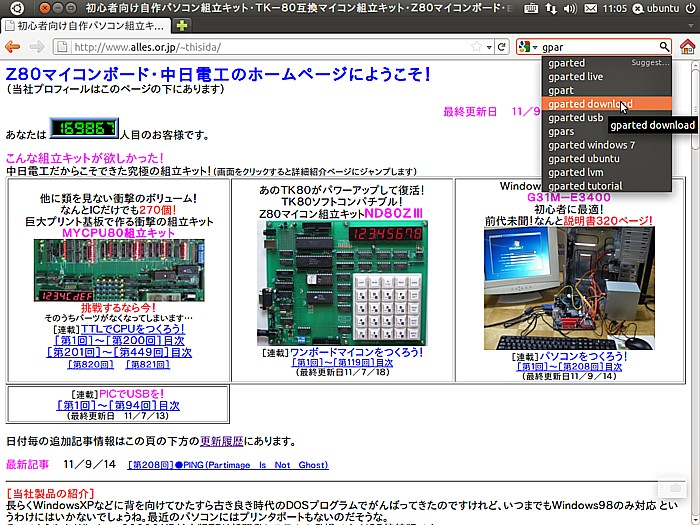Open the search engine selector dropdown
Image resolution: width=700 pixels, height=525 pixels.
[528, 47]
